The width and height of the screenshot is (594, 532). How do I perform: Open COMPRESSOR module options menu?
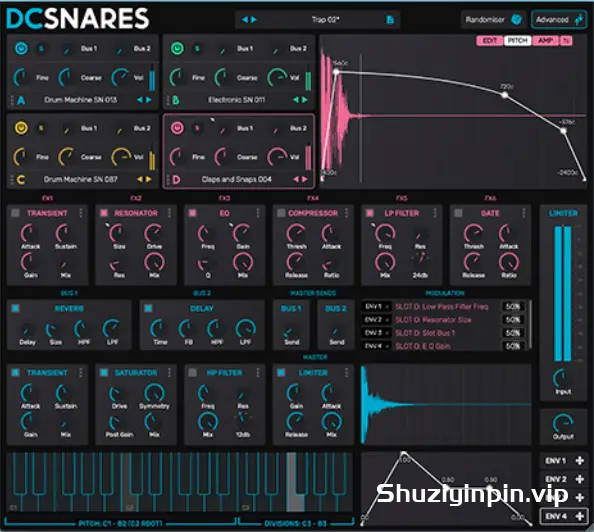346,213
